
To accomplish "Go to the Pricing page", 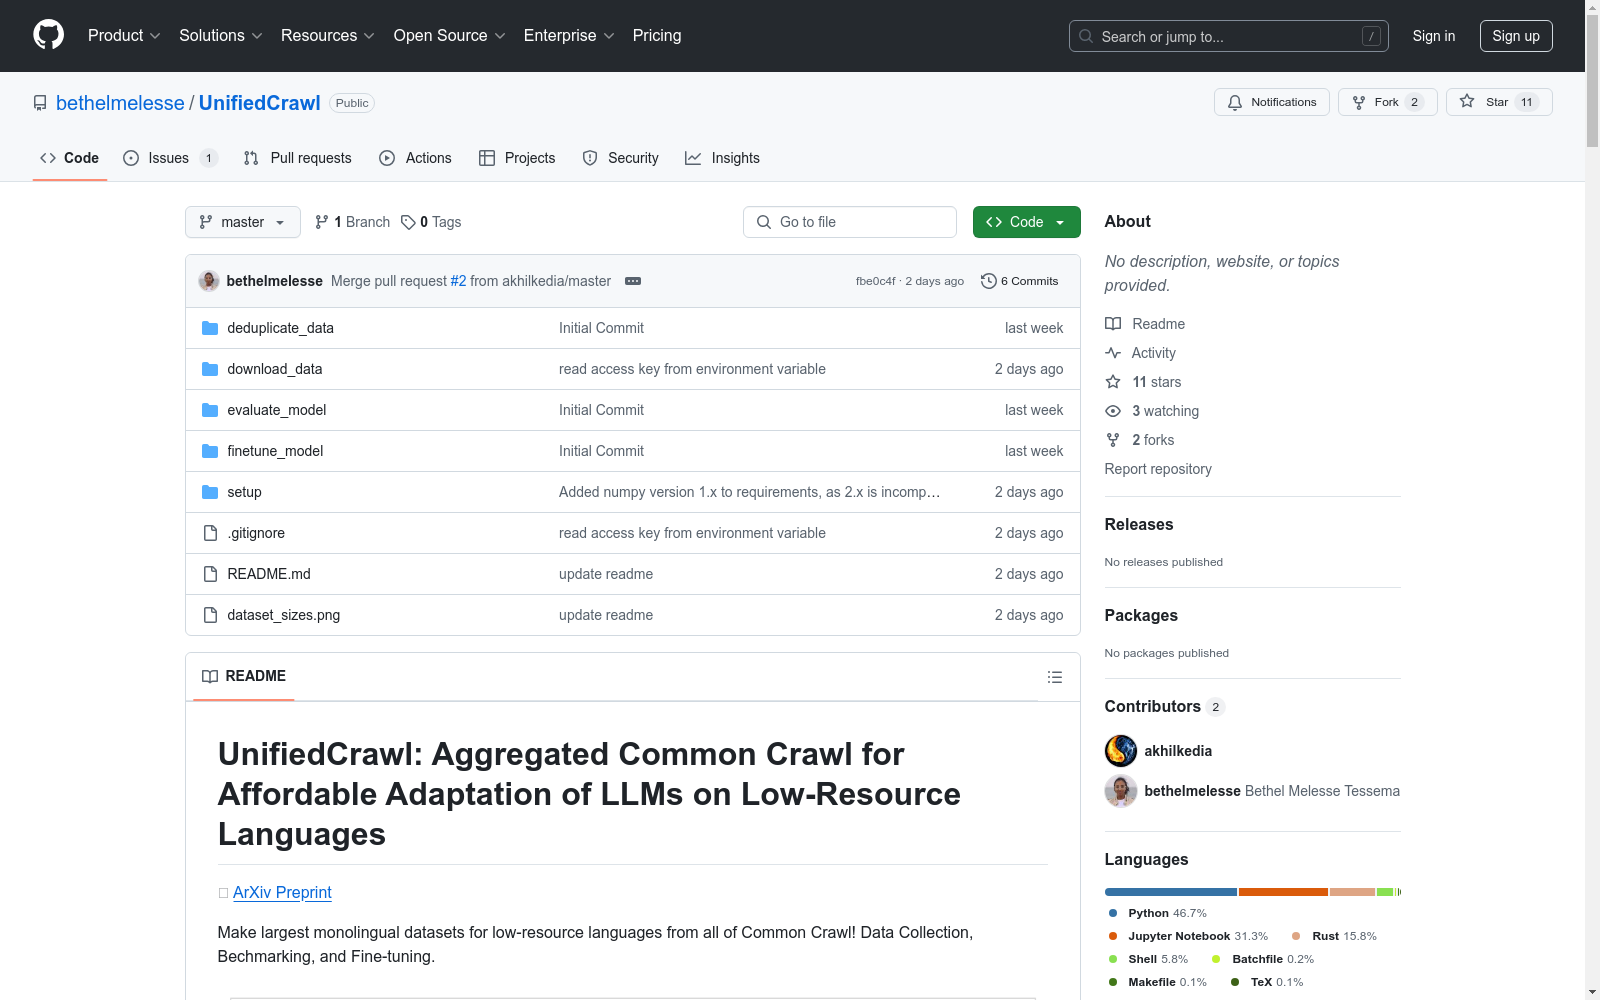I will tap(657, 35).
